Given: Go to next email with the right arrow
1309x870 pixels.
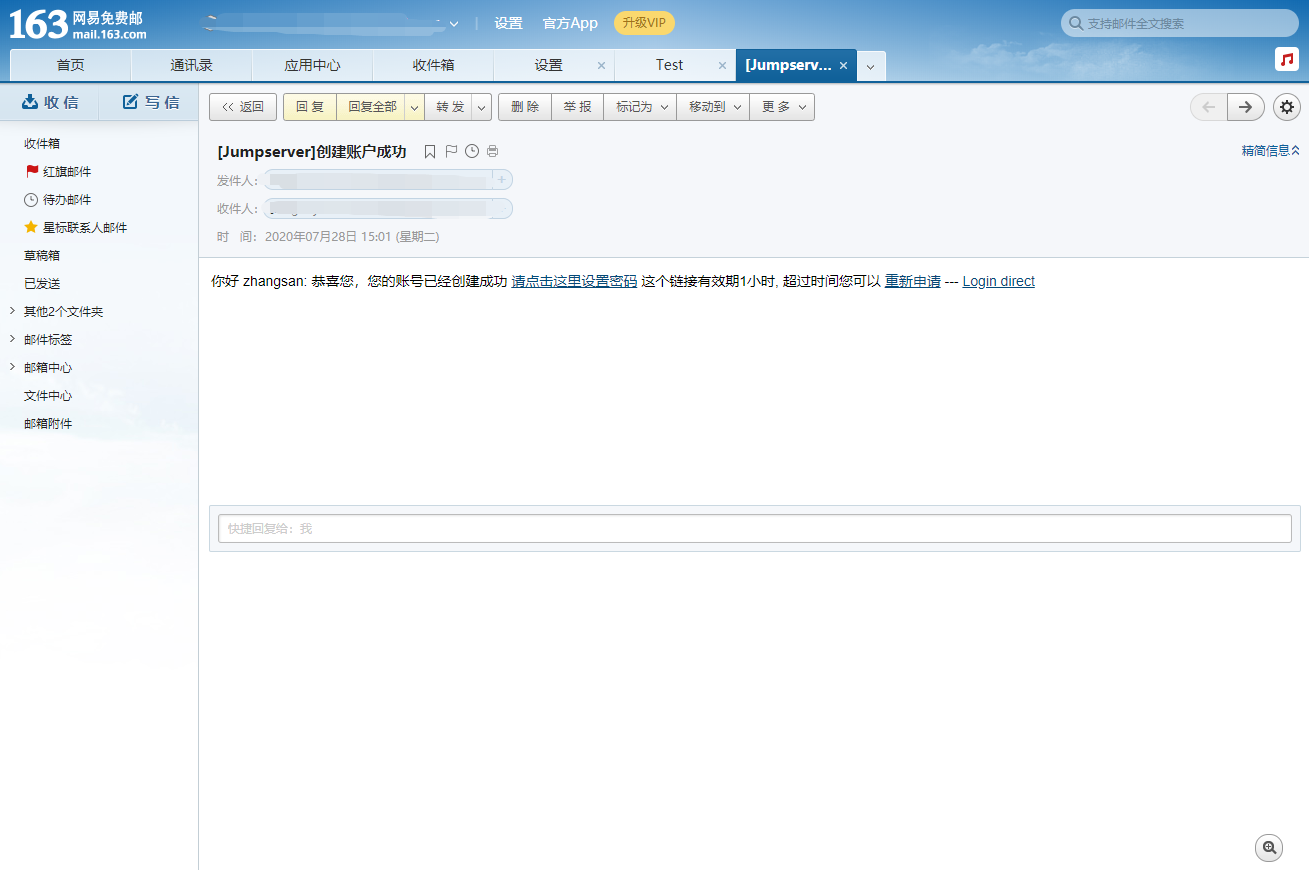Looking at the screenshot, I should 1245,107.
